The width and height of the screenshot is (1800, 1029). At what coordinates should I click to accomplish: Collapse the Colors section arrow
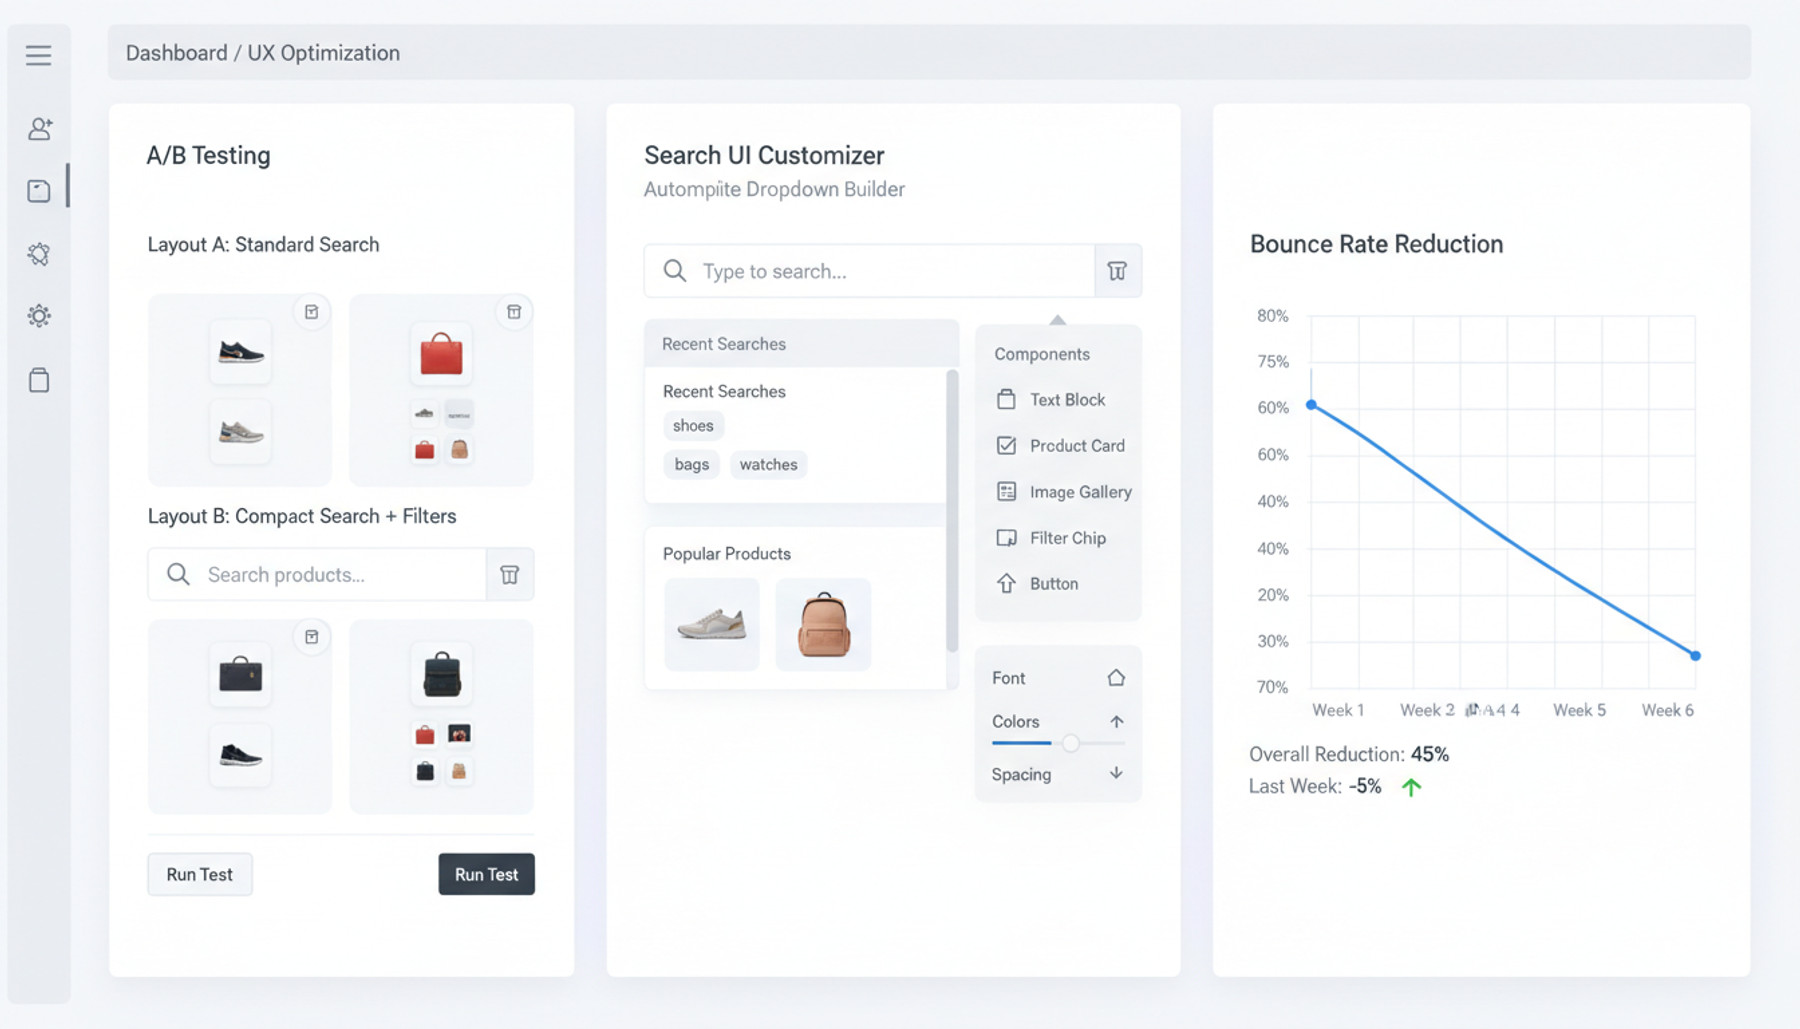point(1116,721)
